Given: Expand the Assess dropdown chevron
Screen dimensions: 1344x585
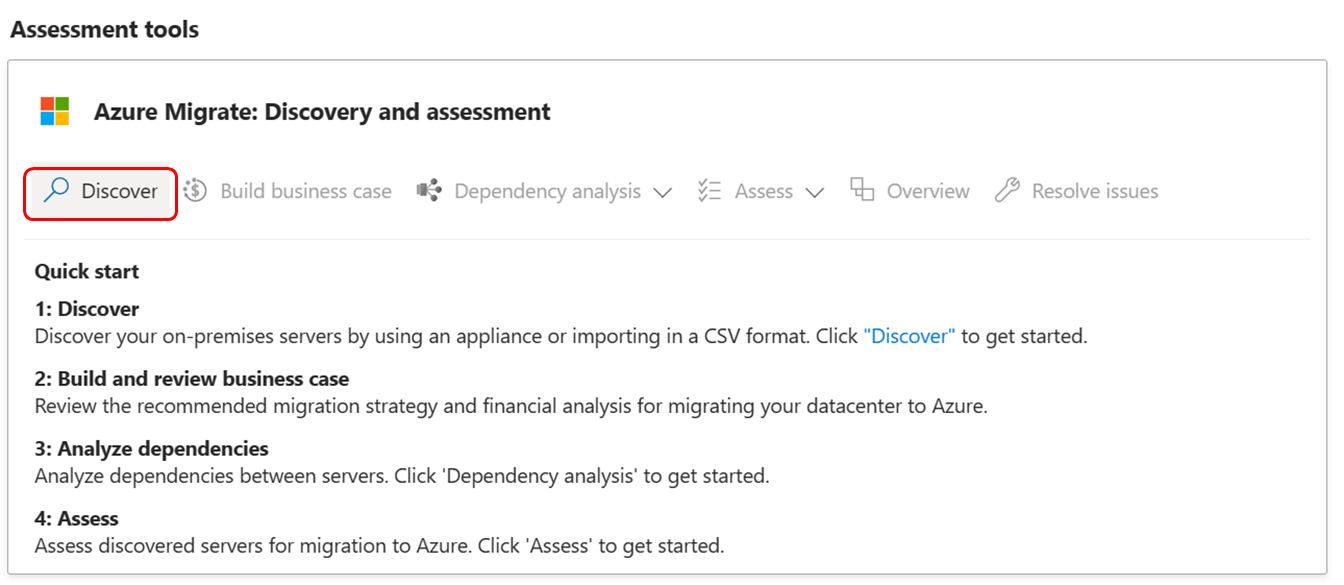Looking at the screenshot, I should (x=816, y=192).
